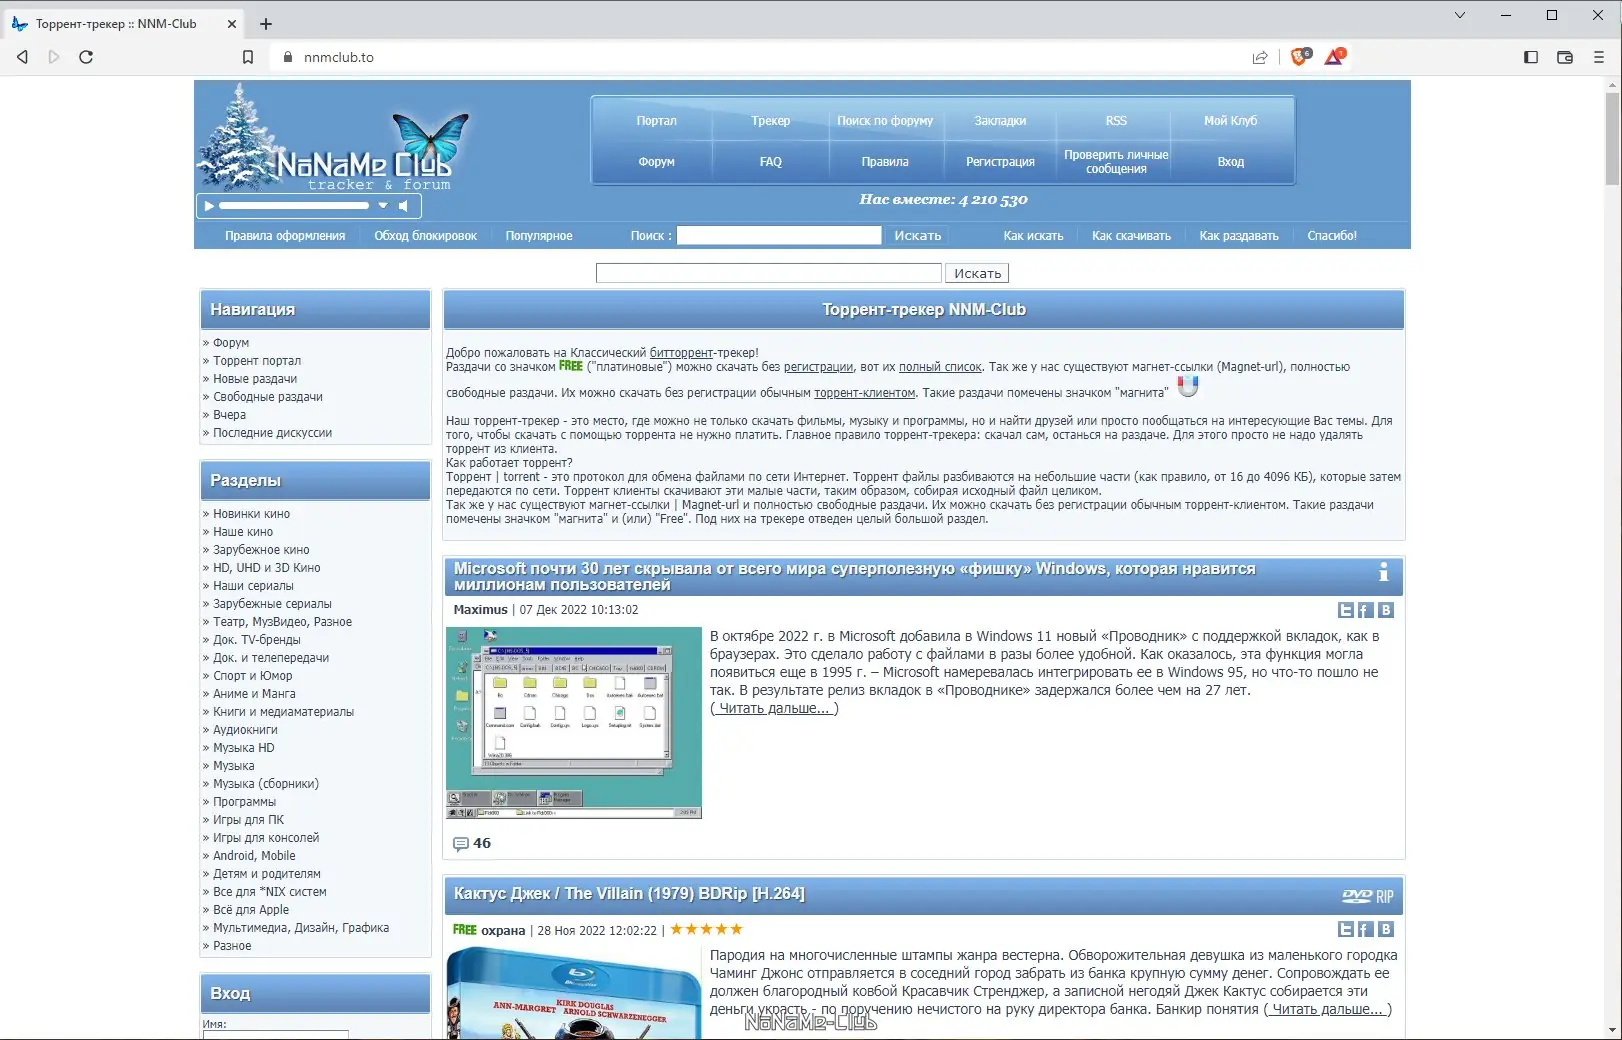This screenshot has width=1622, height=1040.
Task: Share Кактус Джек post on Facebook
Action: tap(1366, 929)
